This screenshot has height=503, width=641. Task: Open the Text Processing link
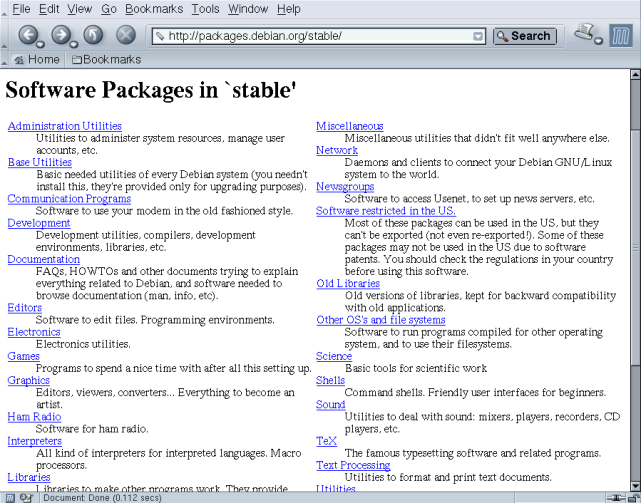coord(353,465)
